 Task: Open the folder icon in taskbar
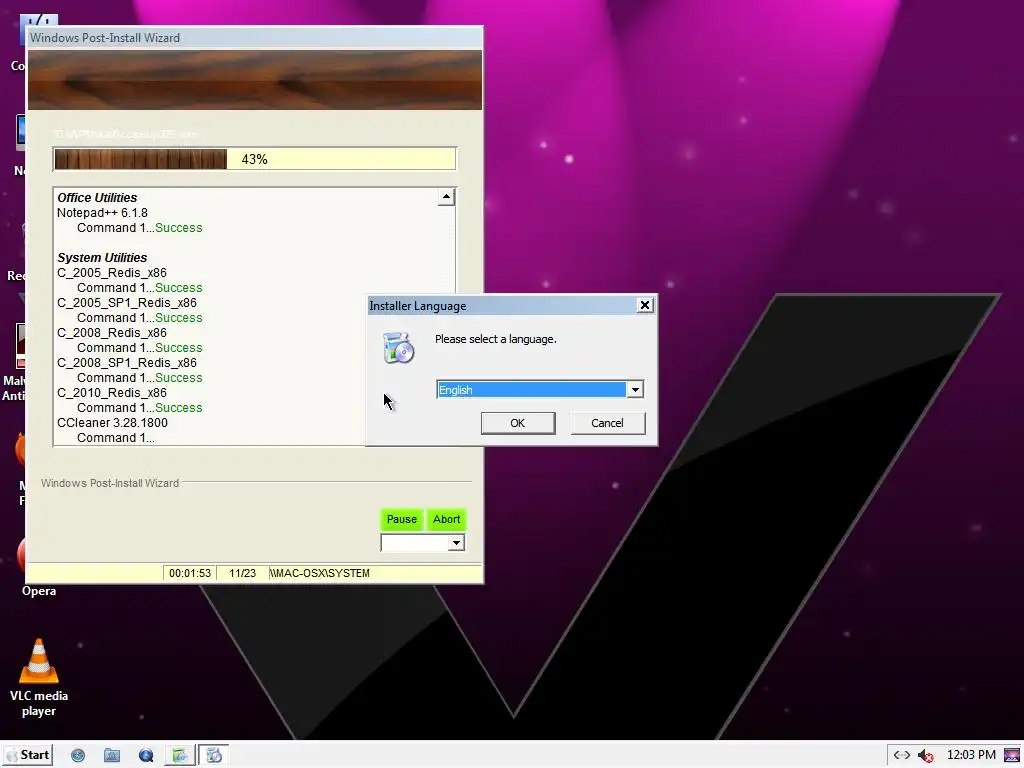tap(112, 756)
